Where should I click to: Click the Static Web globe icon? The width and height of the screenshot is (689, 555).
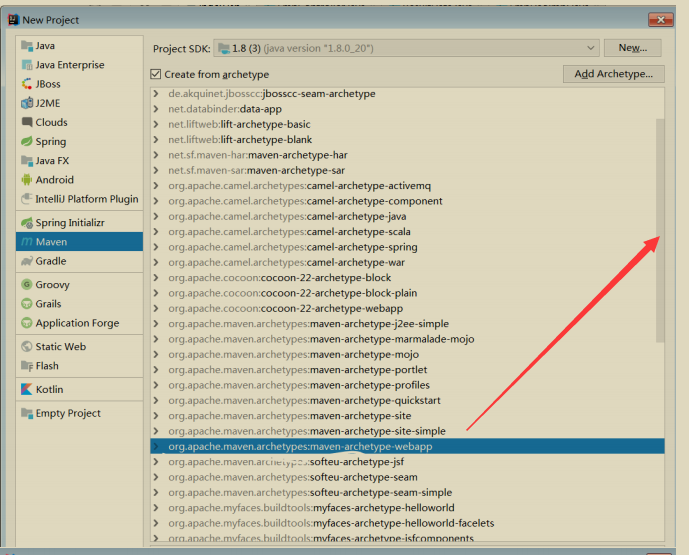(27, 347)
